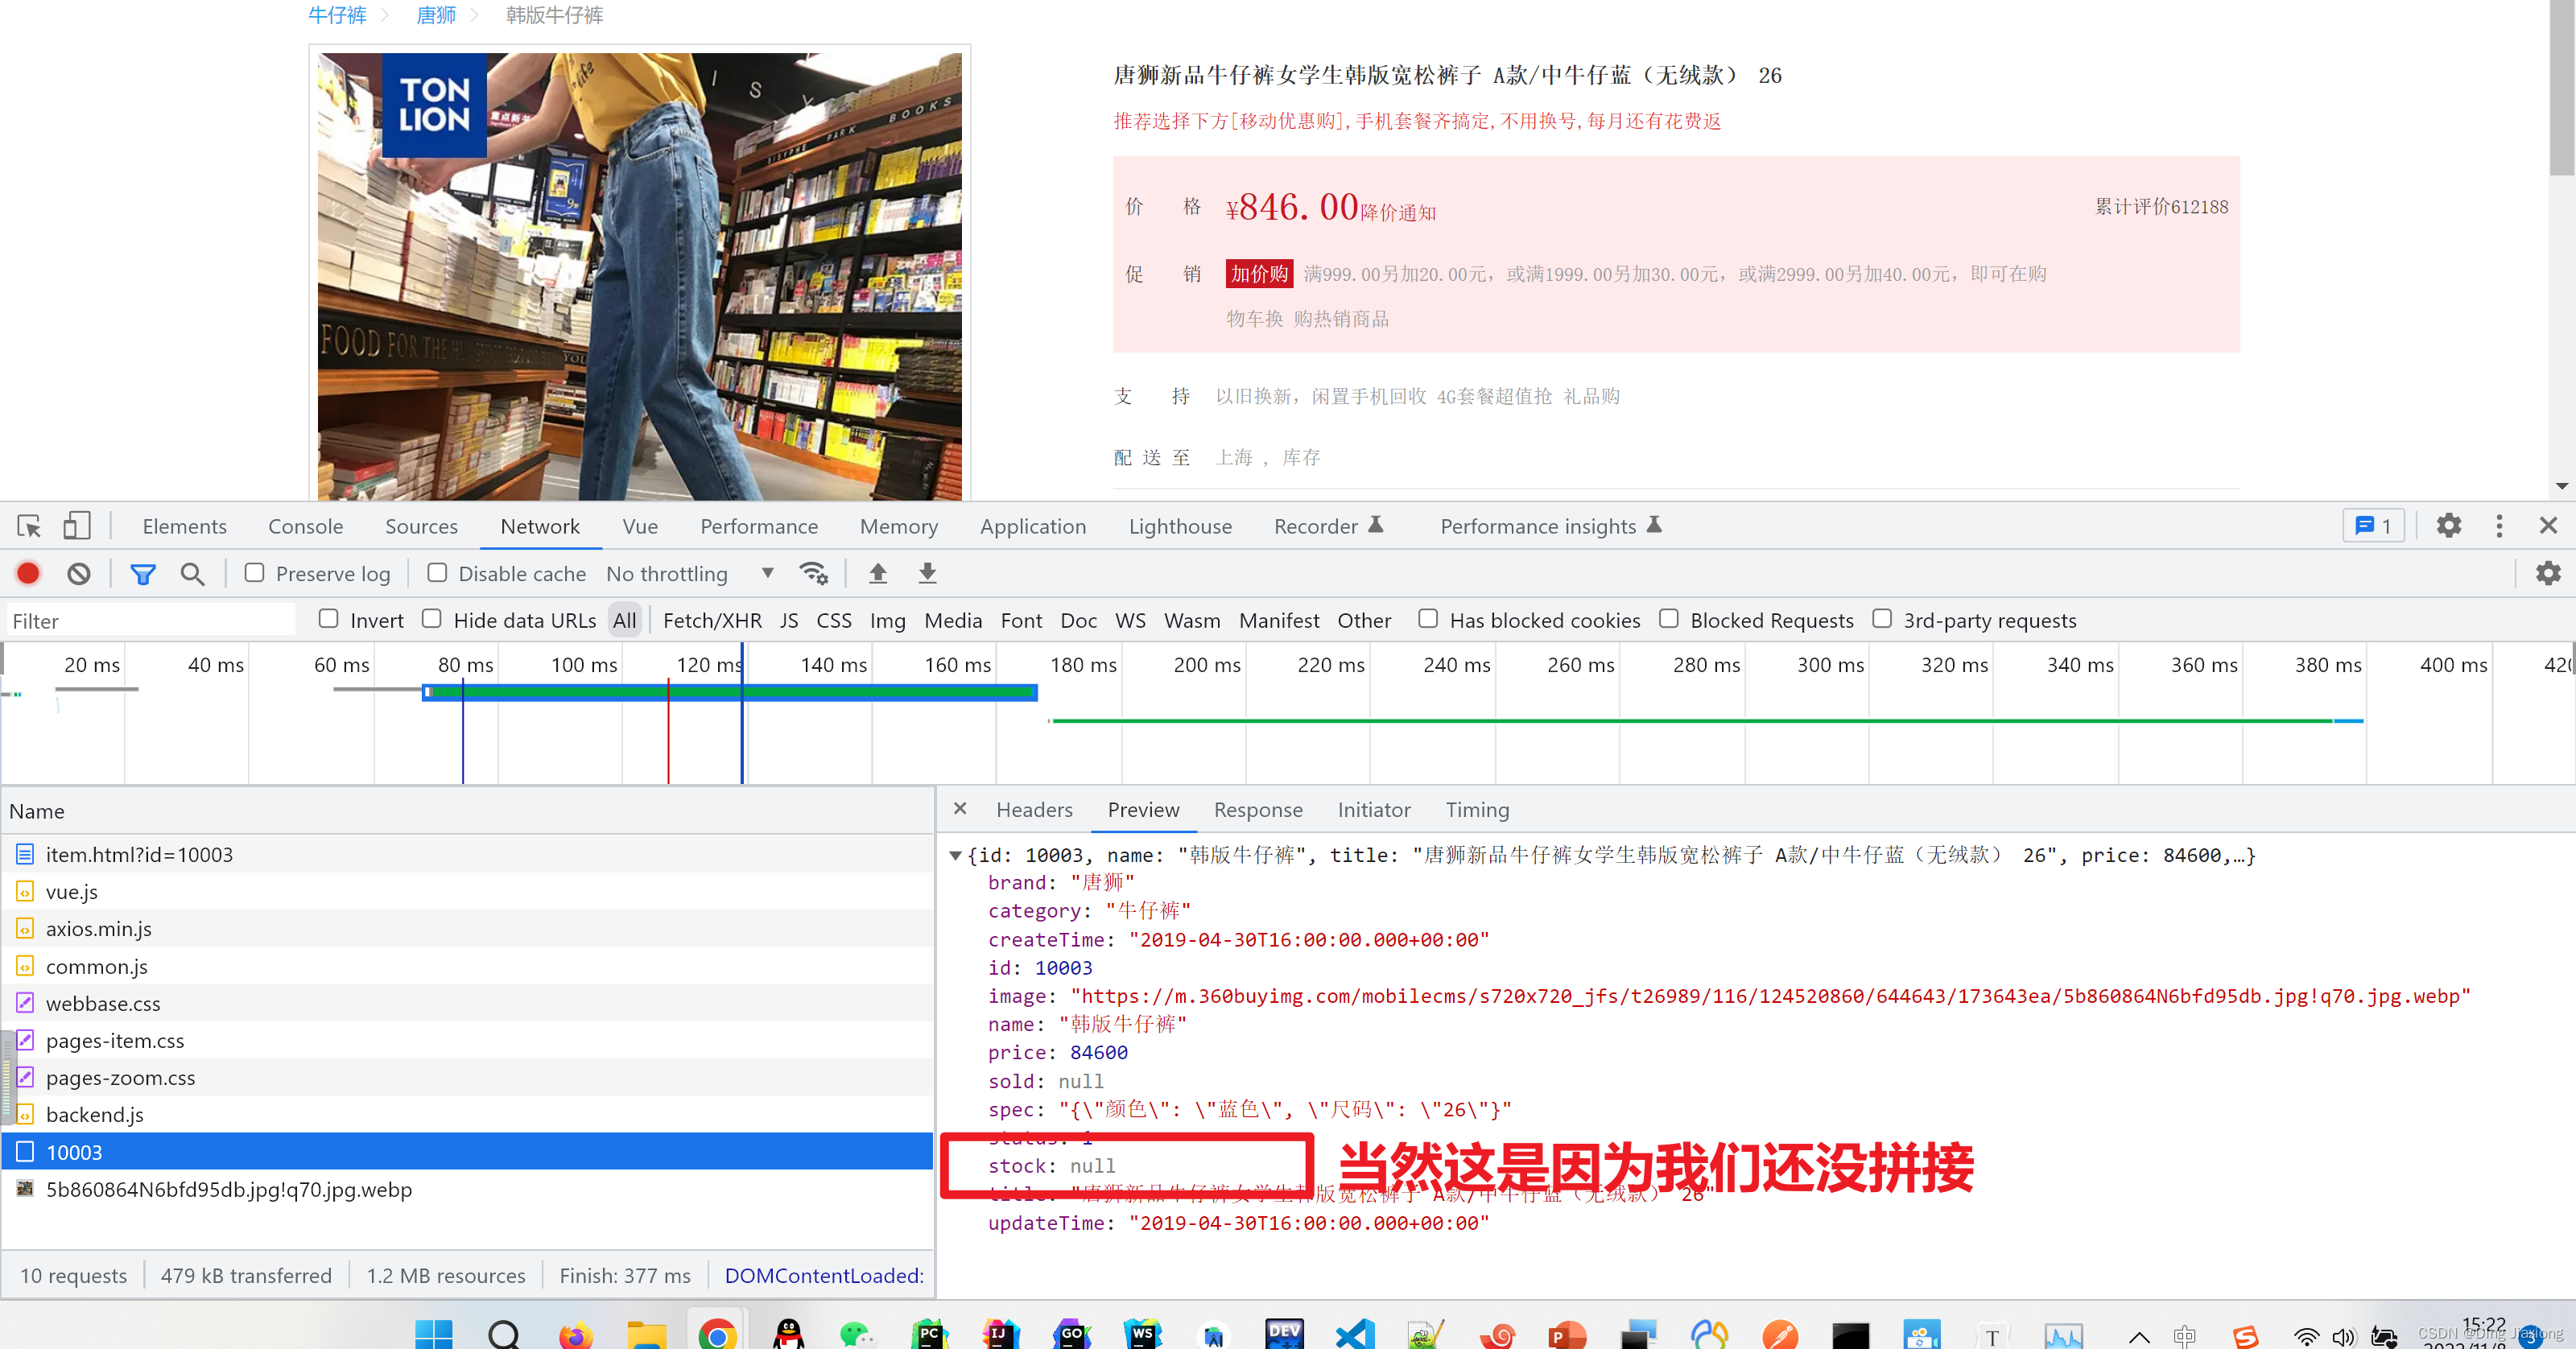This screenshot has width=2576, height=1349.
Task: Select the backend.js request row
Action: point(467,1114)
